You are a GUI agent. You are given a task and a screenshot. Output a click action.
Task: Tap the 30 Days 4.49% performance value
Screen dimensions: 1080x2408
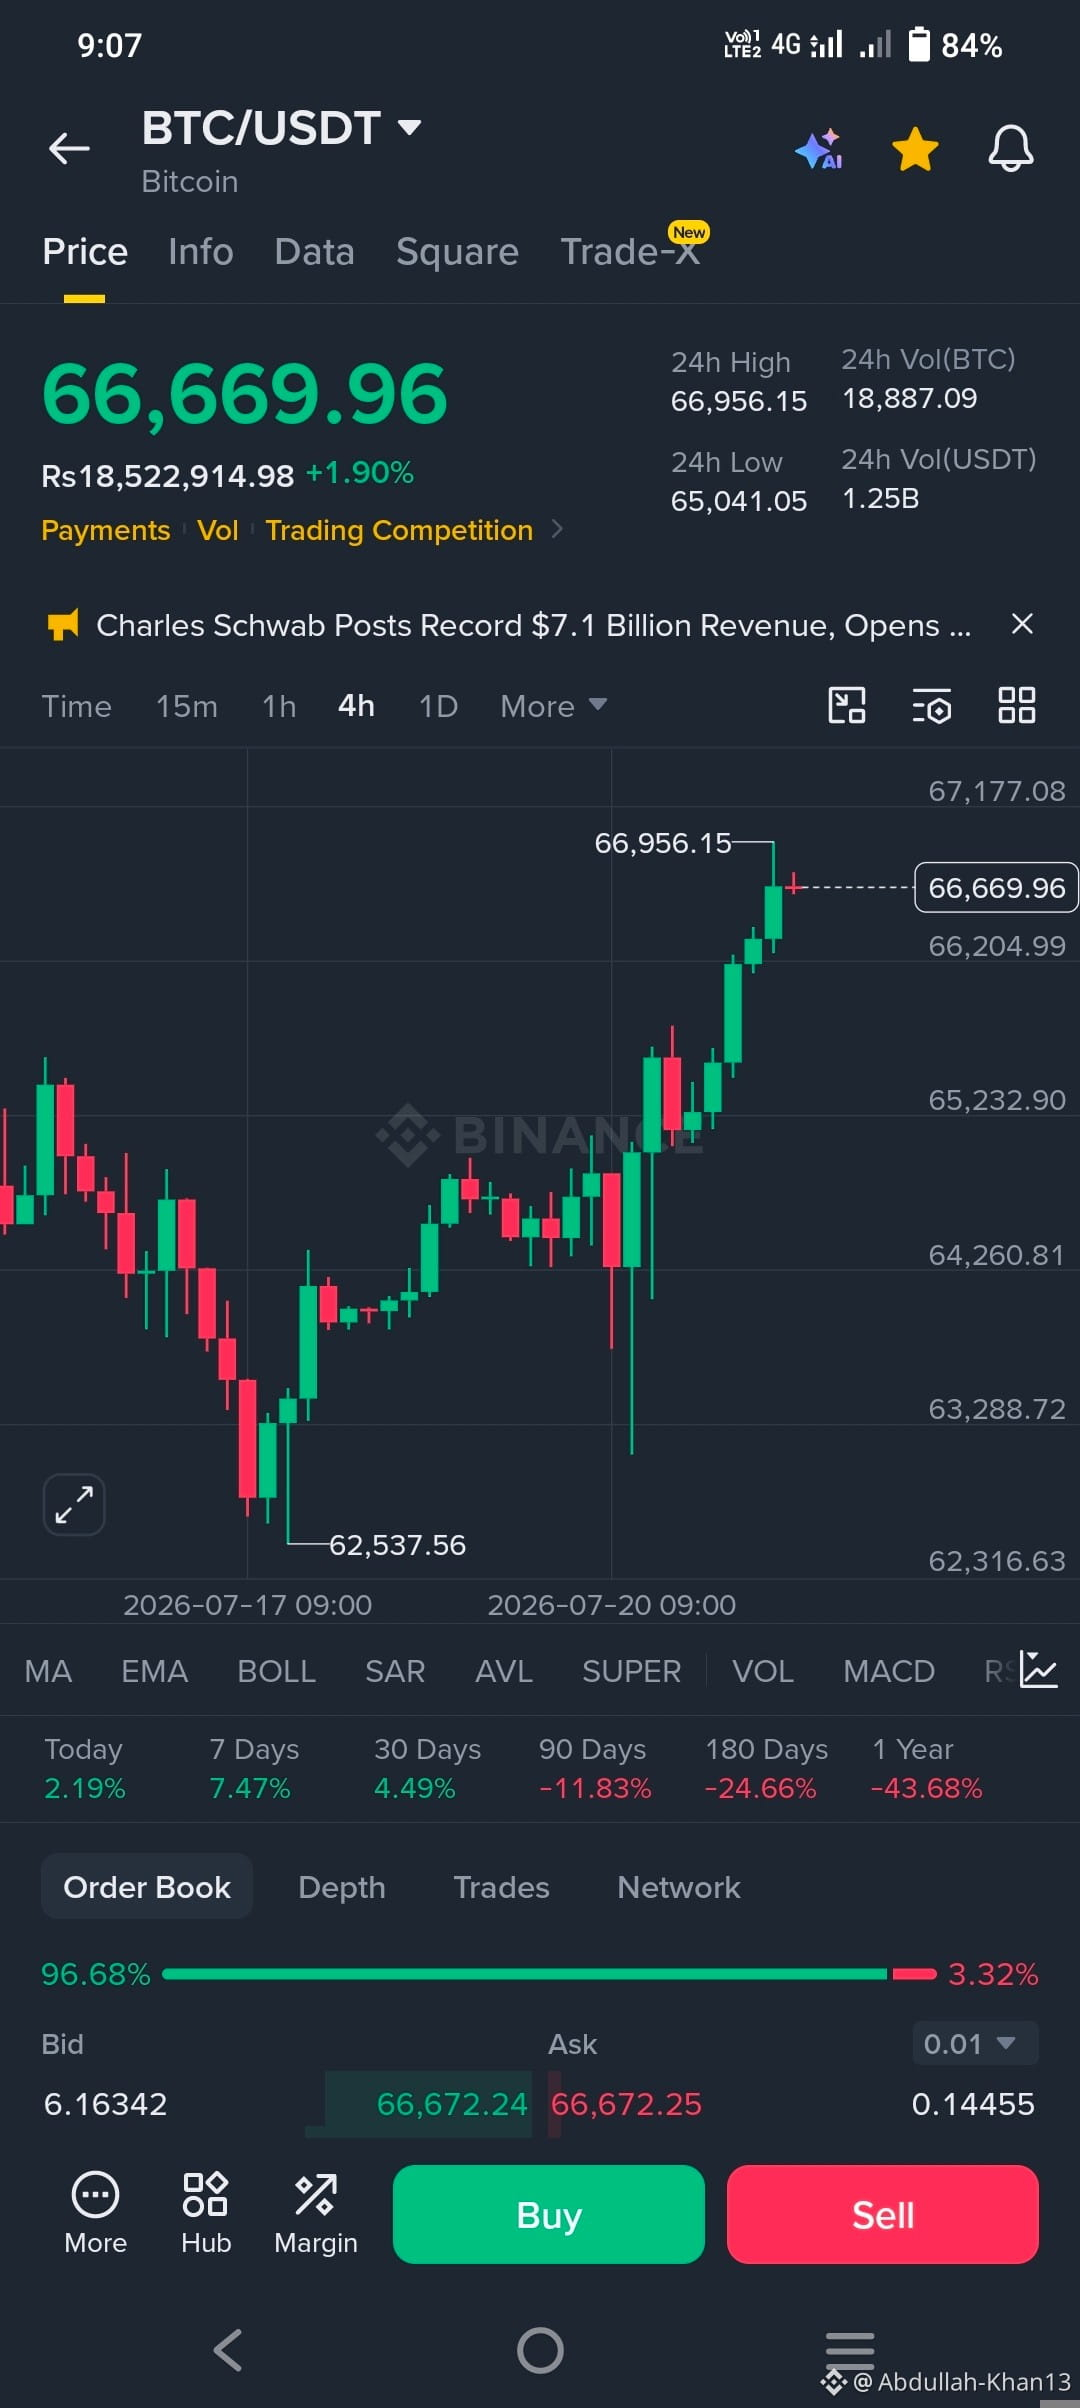point(415,1788)
